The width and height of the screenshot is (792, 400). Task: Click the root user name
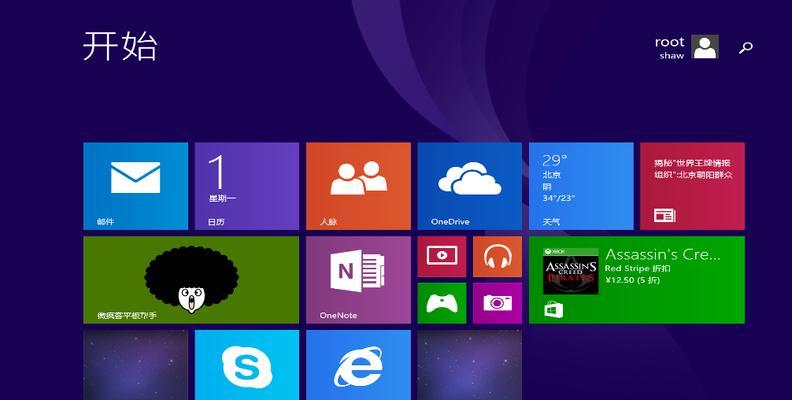click(x=669, y=42)
